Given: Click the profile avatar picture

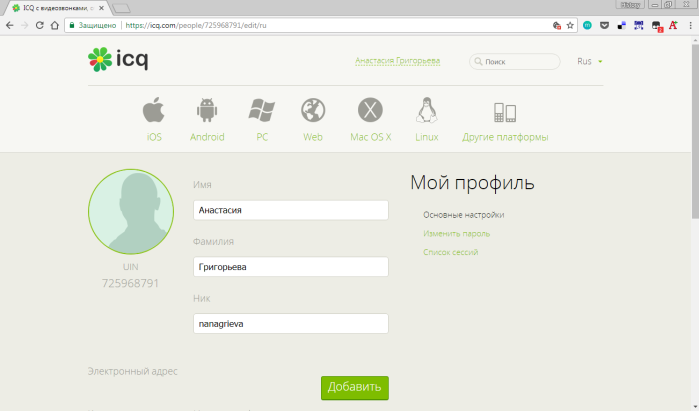Looking at the screenshot, I should [131, 212].
